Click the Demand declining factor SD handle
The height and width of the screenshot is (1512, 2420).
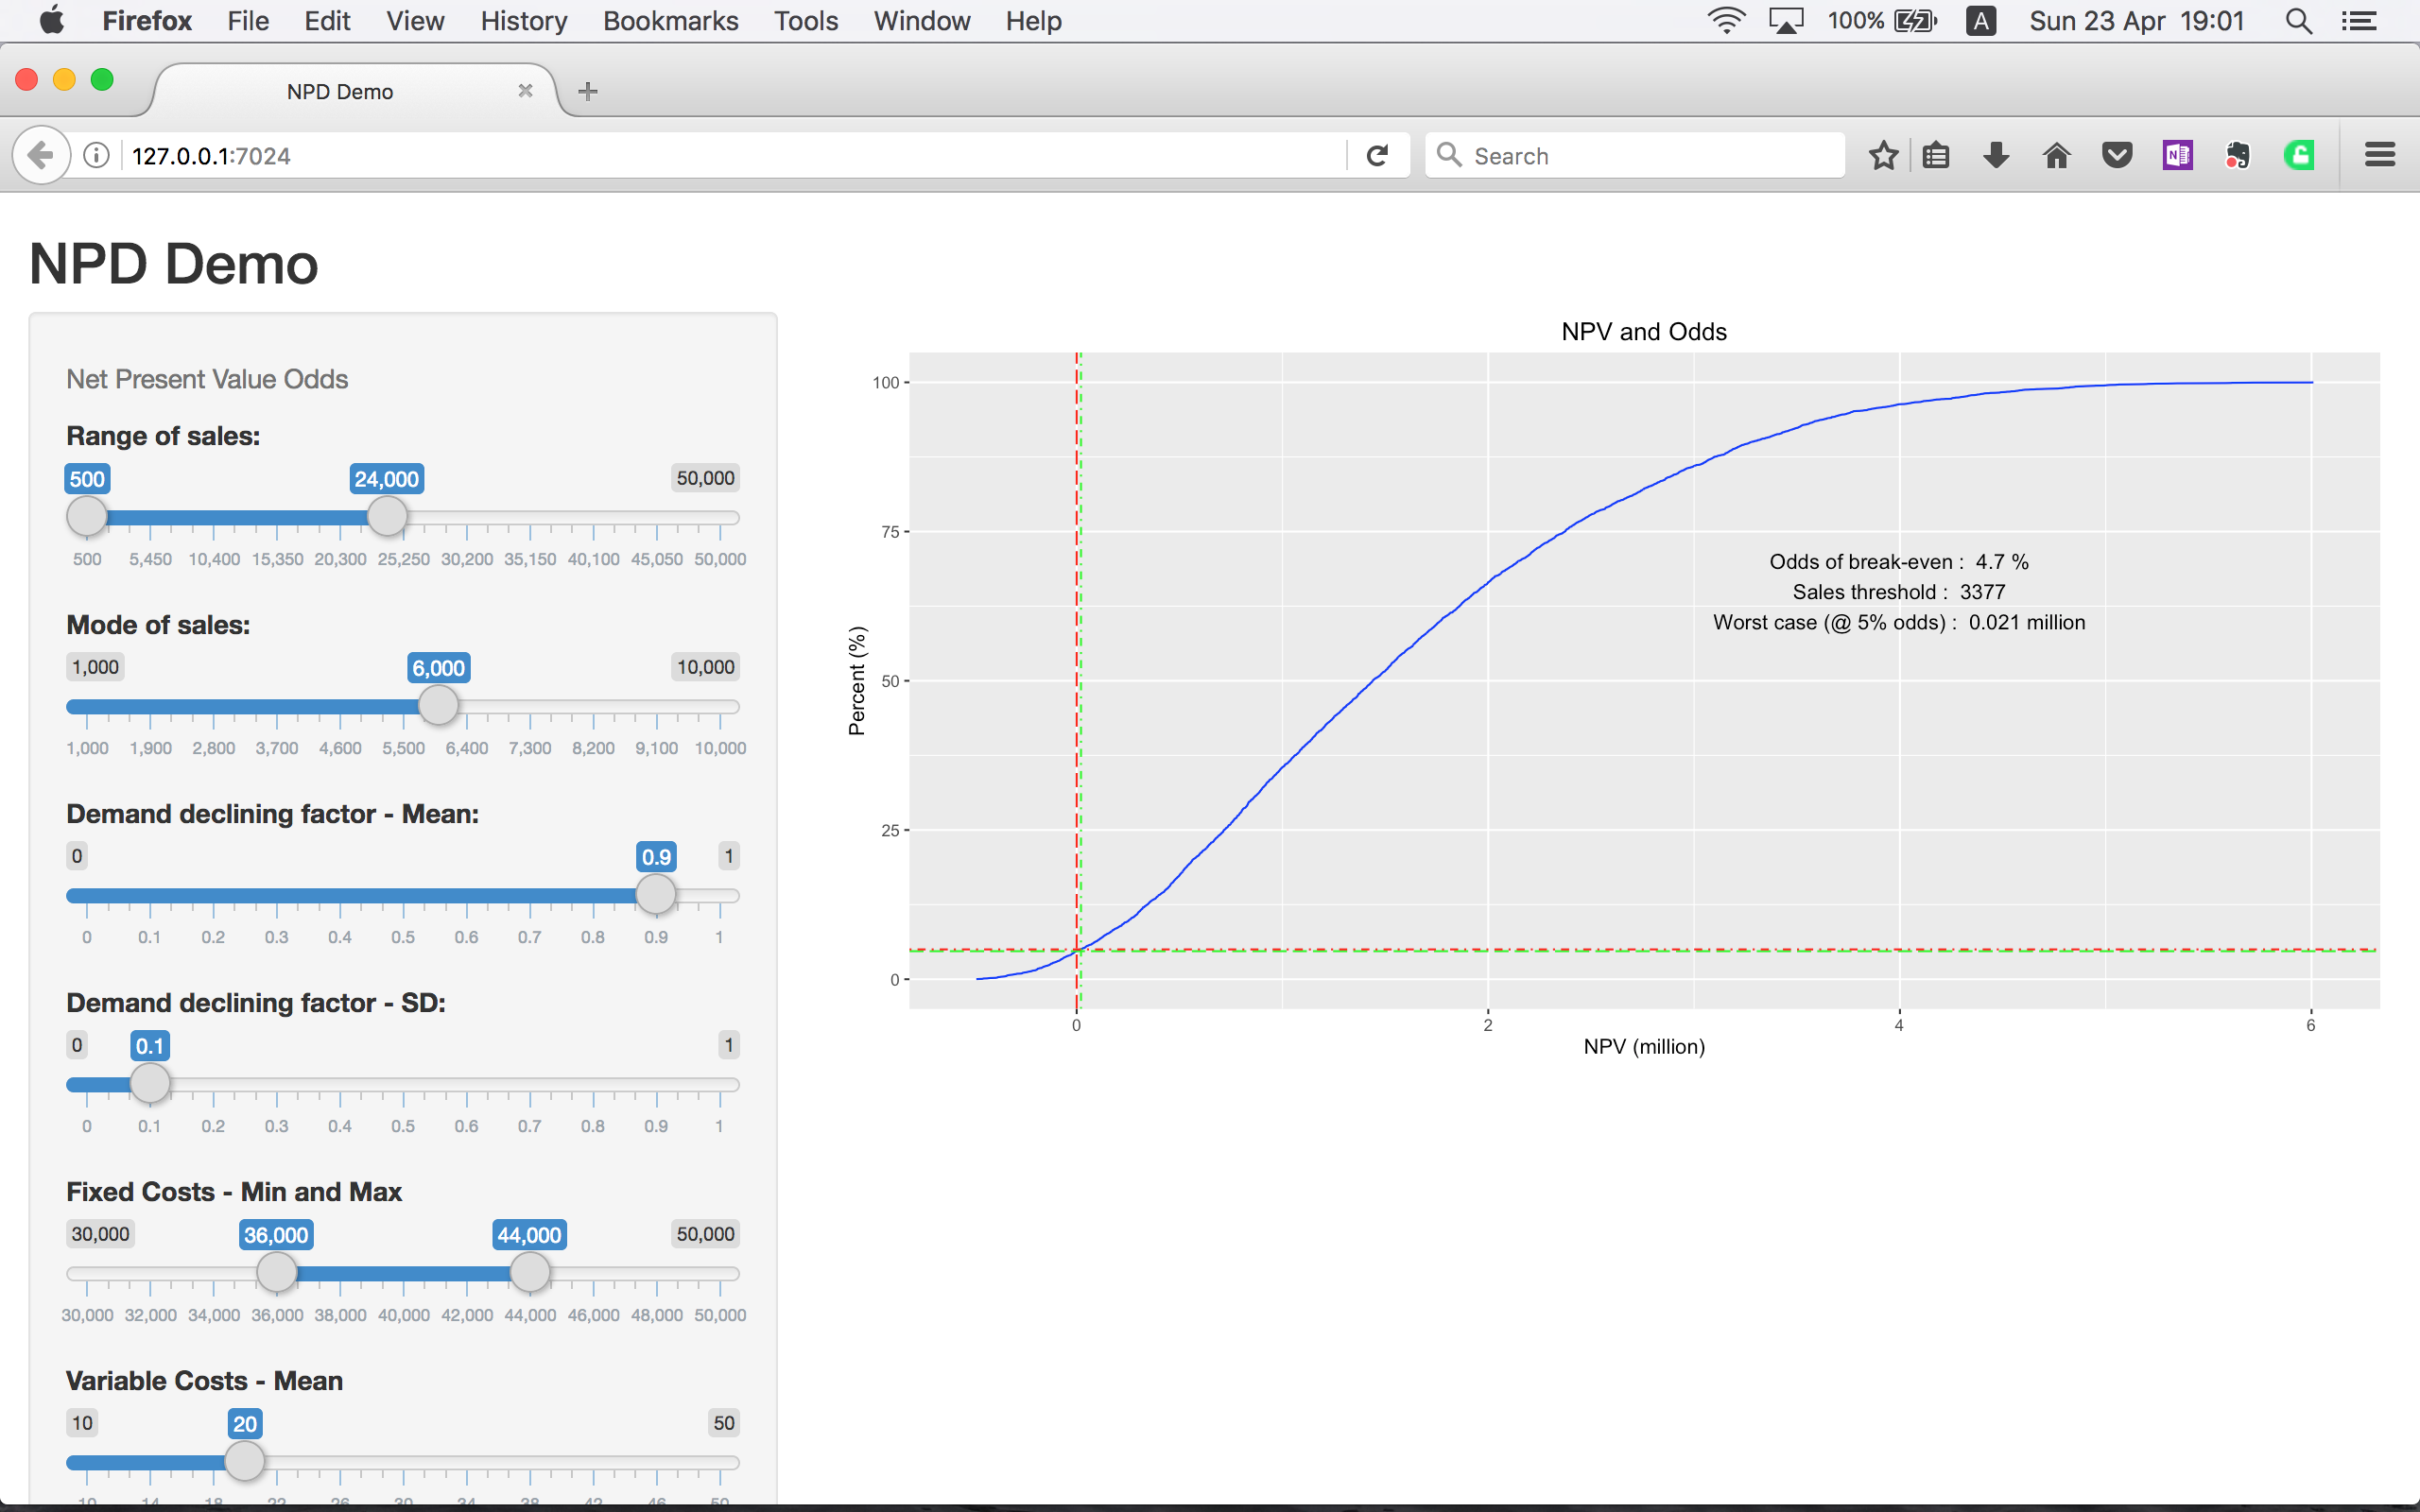click(150, 1083)
